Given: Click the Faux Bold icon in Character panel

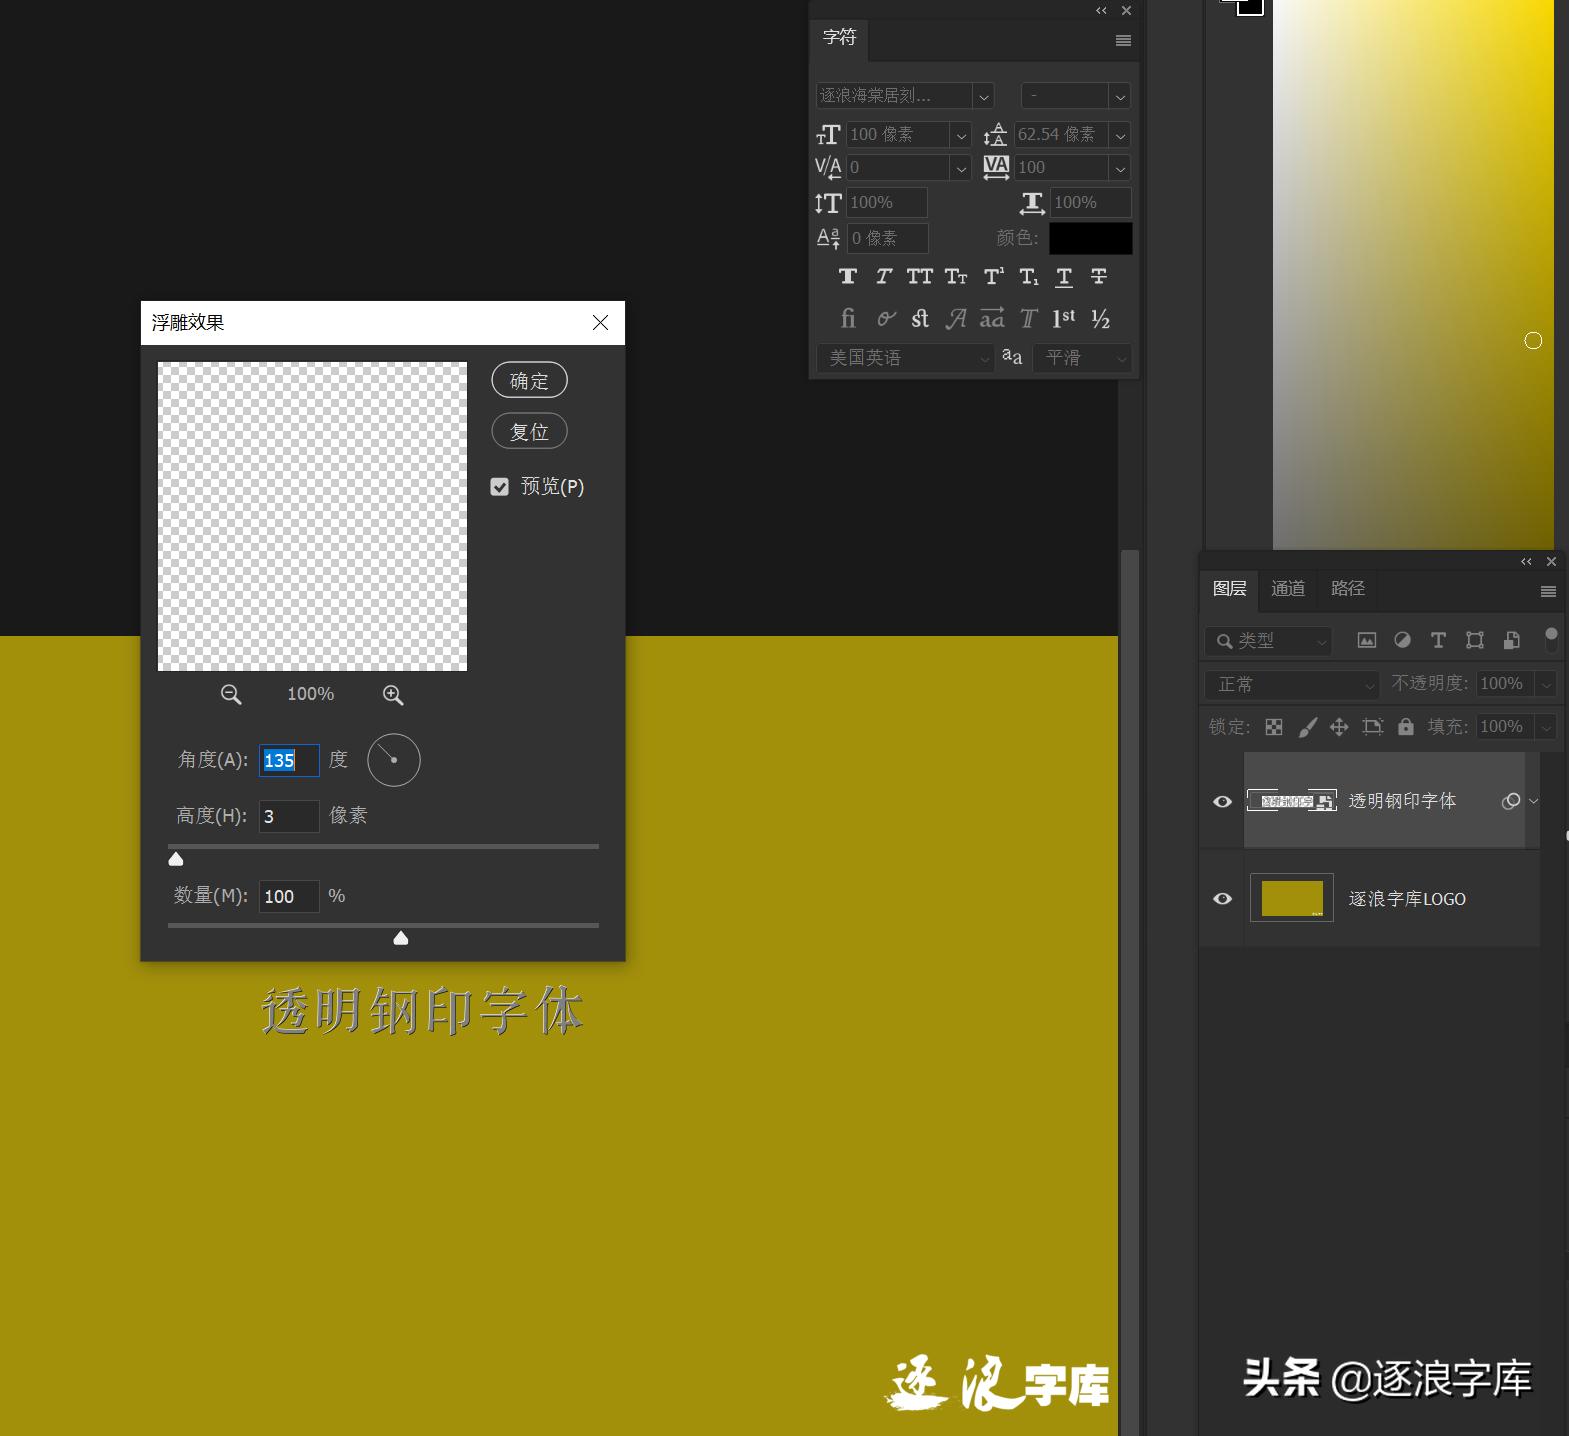Looking at the screenshot, I should 848,276.
